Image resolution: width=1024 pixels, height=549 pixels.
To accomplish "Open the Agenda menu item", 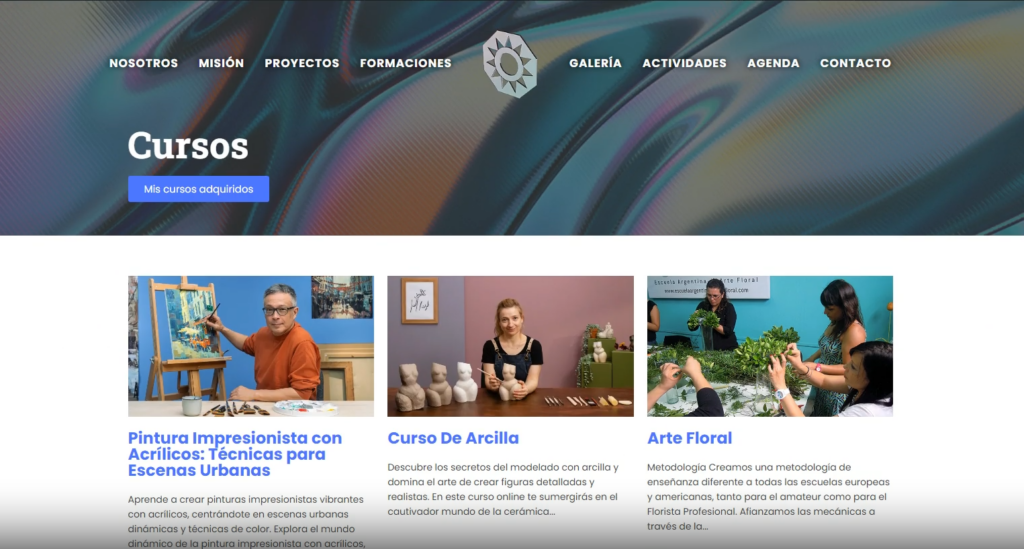I will (773, 63).
